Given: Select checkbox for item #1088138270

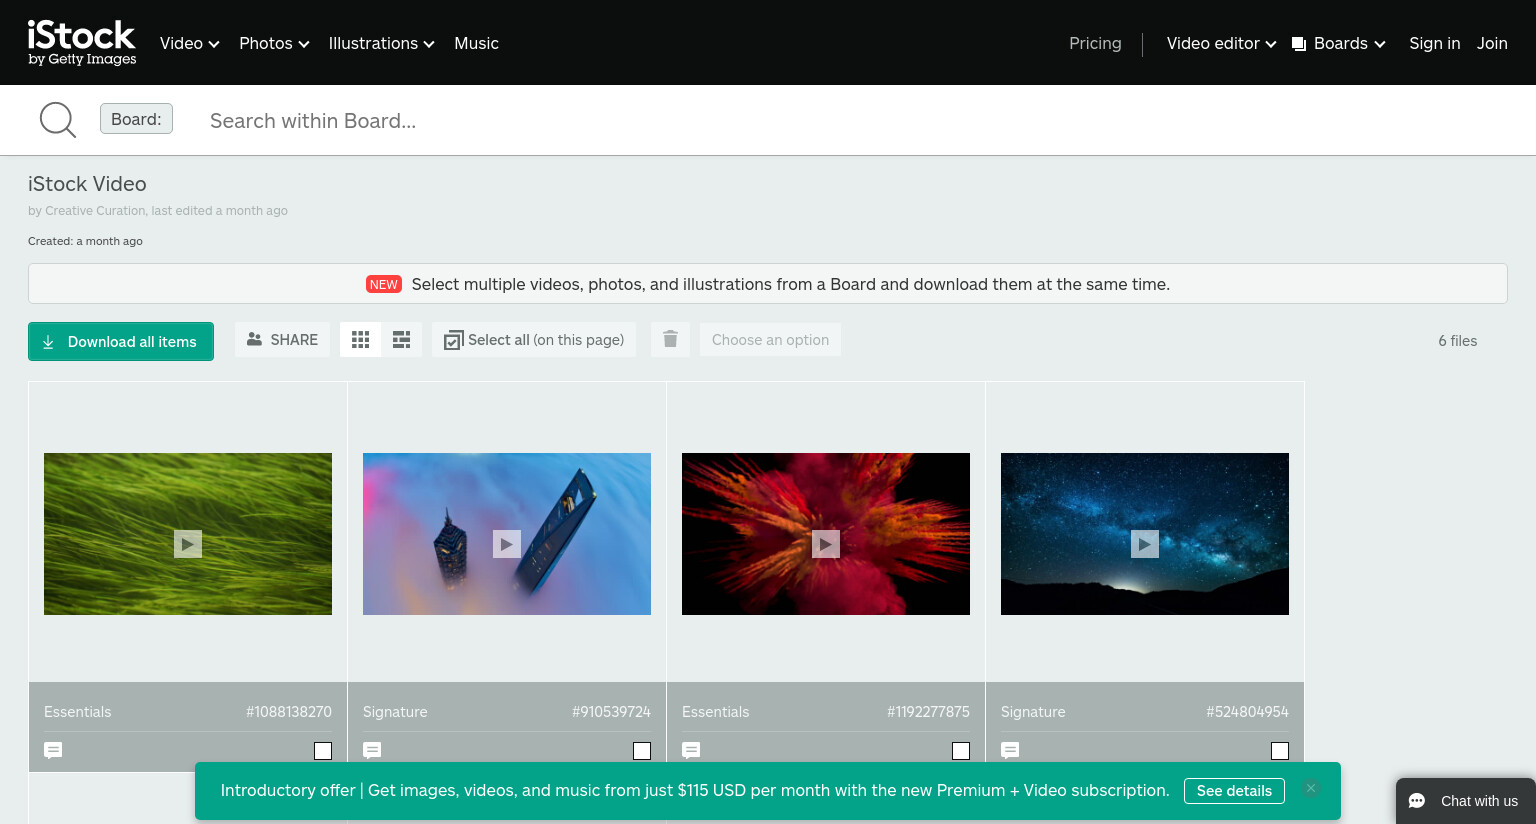Looking at the screenshot, I should tap(323, 751).
